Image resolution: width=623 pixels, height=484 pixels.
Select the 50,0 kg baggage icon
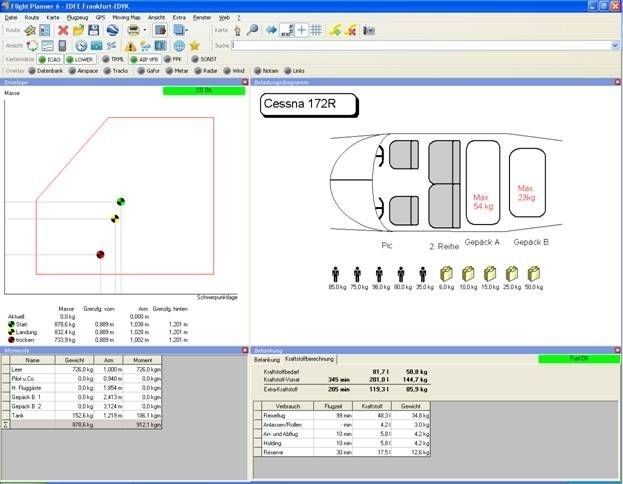coord(534,273)
